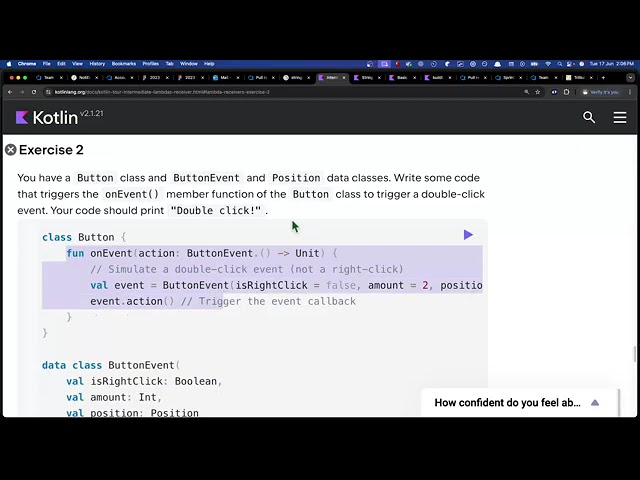The width and height of the screenshot is (640, 480).
Task: Click the Wi-Fi icon in the menu bar
Action: point(548,64)
